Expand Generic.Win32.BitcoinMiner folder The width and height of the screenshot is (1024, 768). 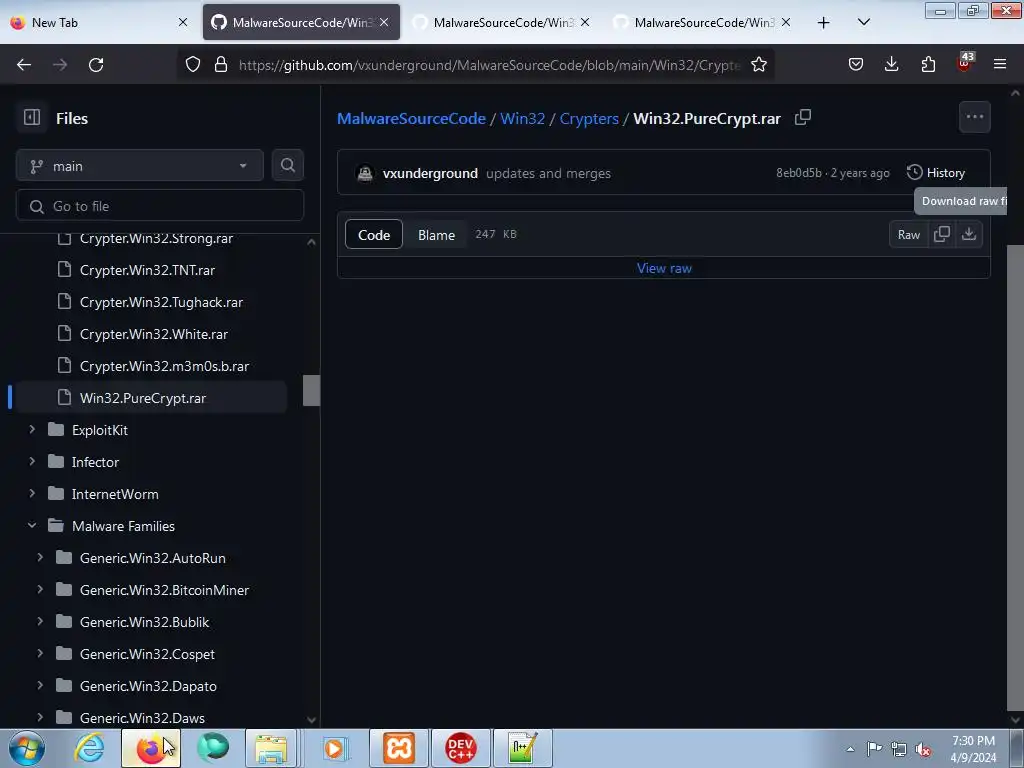40,590
